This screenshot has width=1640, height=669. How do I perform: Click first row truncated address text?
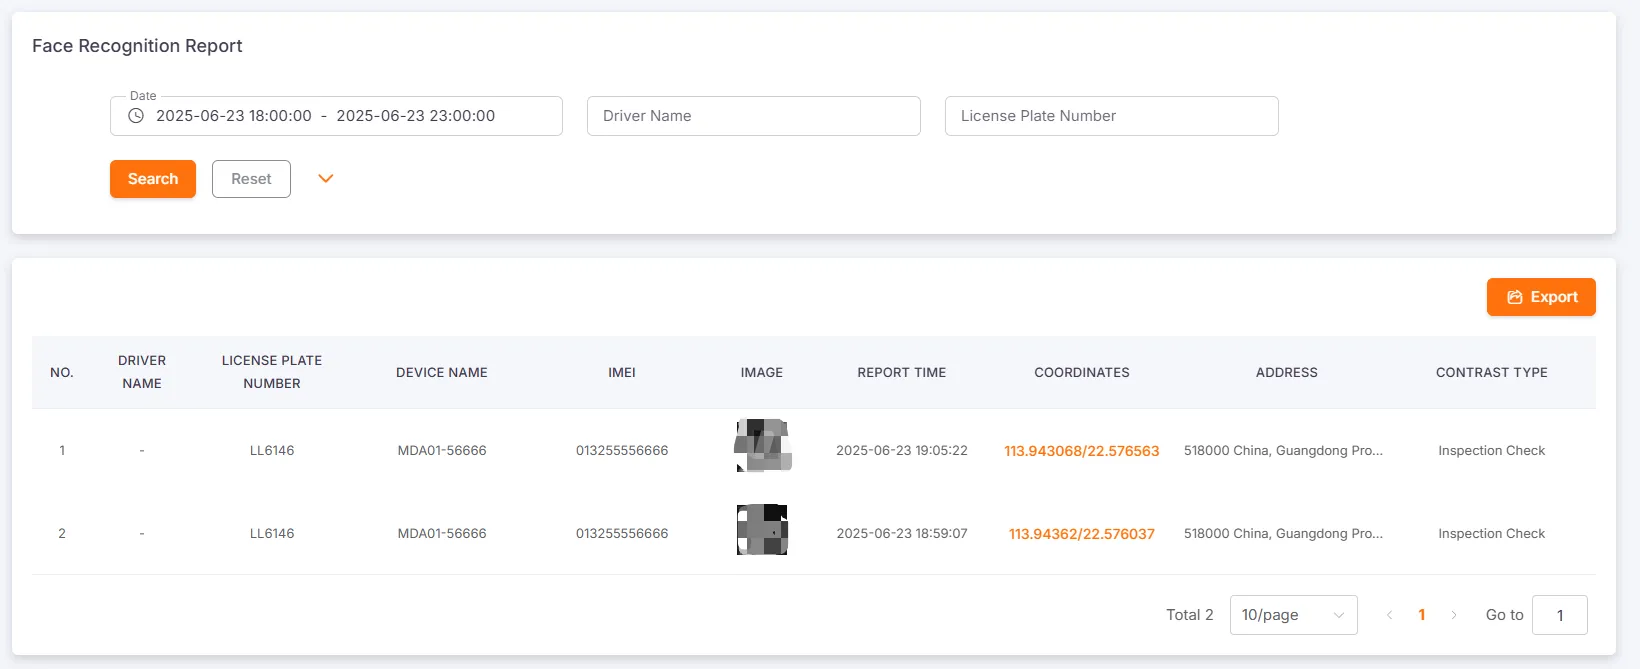point(1283,451)
